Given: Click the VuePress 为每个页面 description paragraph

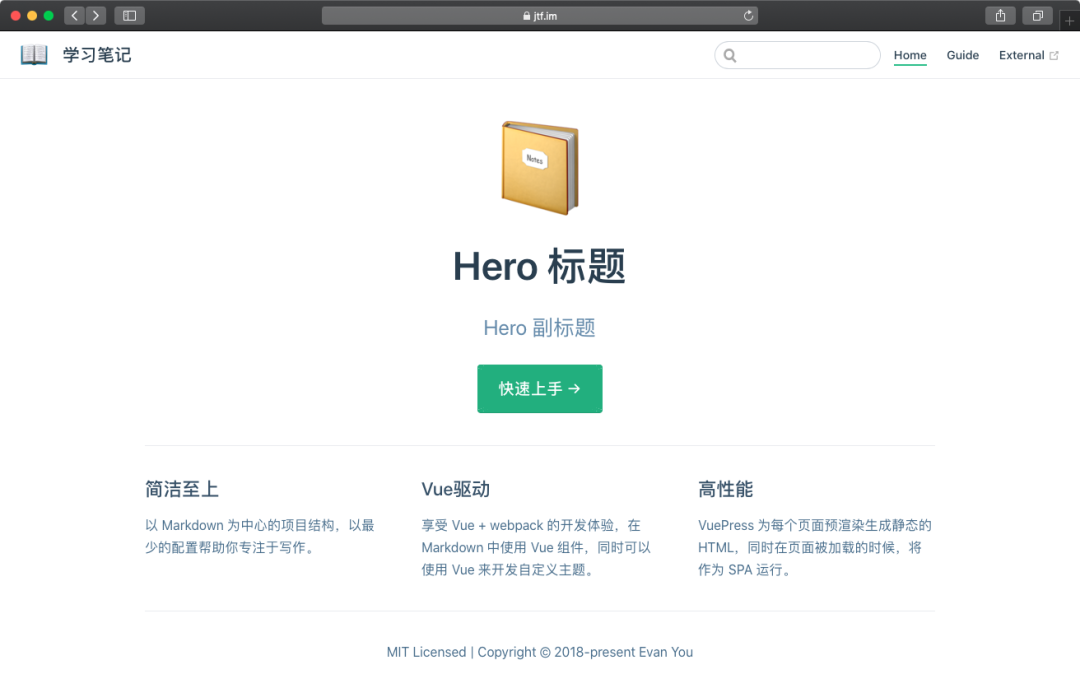Looking at the screenshot, I should (x=815, y=548).
